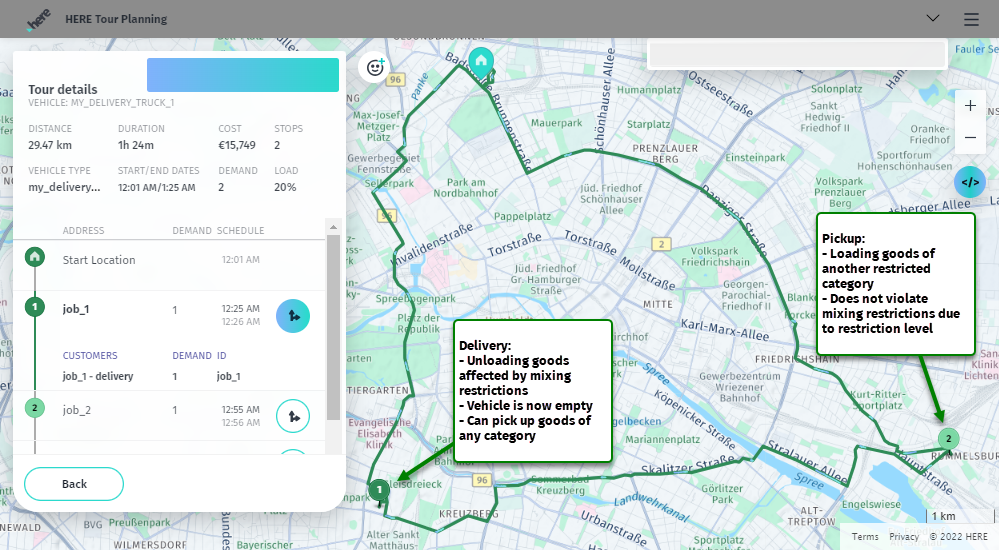
Task: Open the code view button
Action: [970, 182]
